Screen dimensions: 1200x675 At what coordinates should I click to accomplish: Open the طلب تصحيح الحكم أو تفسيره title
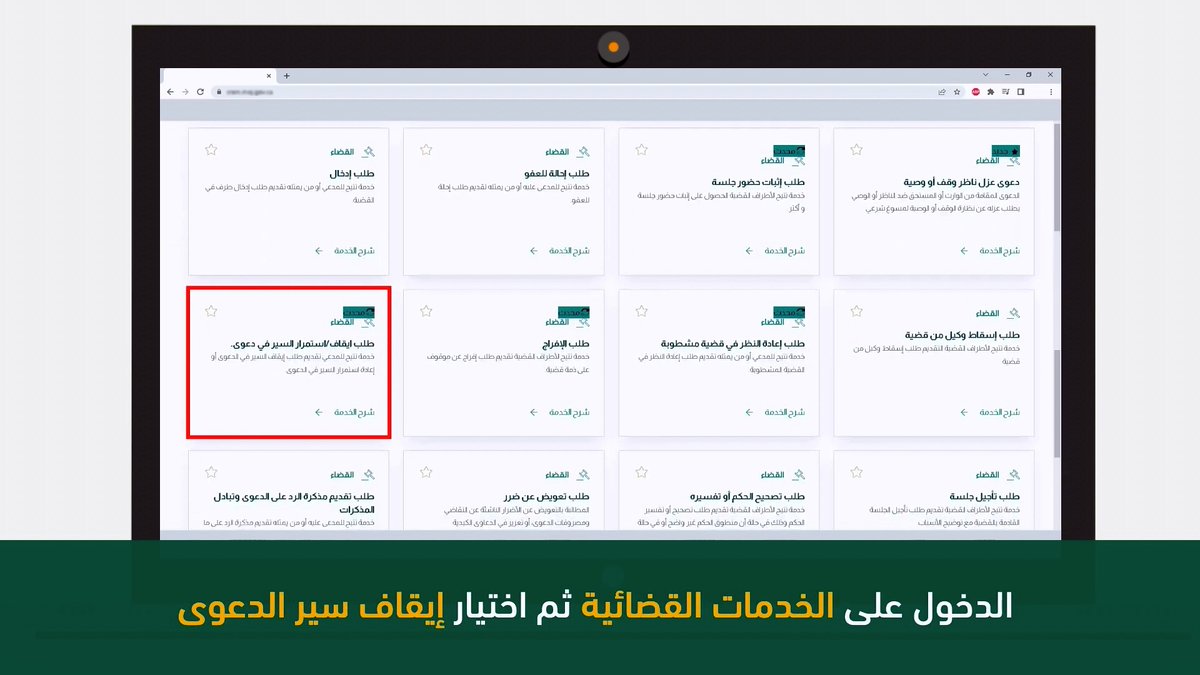[x=748, y=496]
